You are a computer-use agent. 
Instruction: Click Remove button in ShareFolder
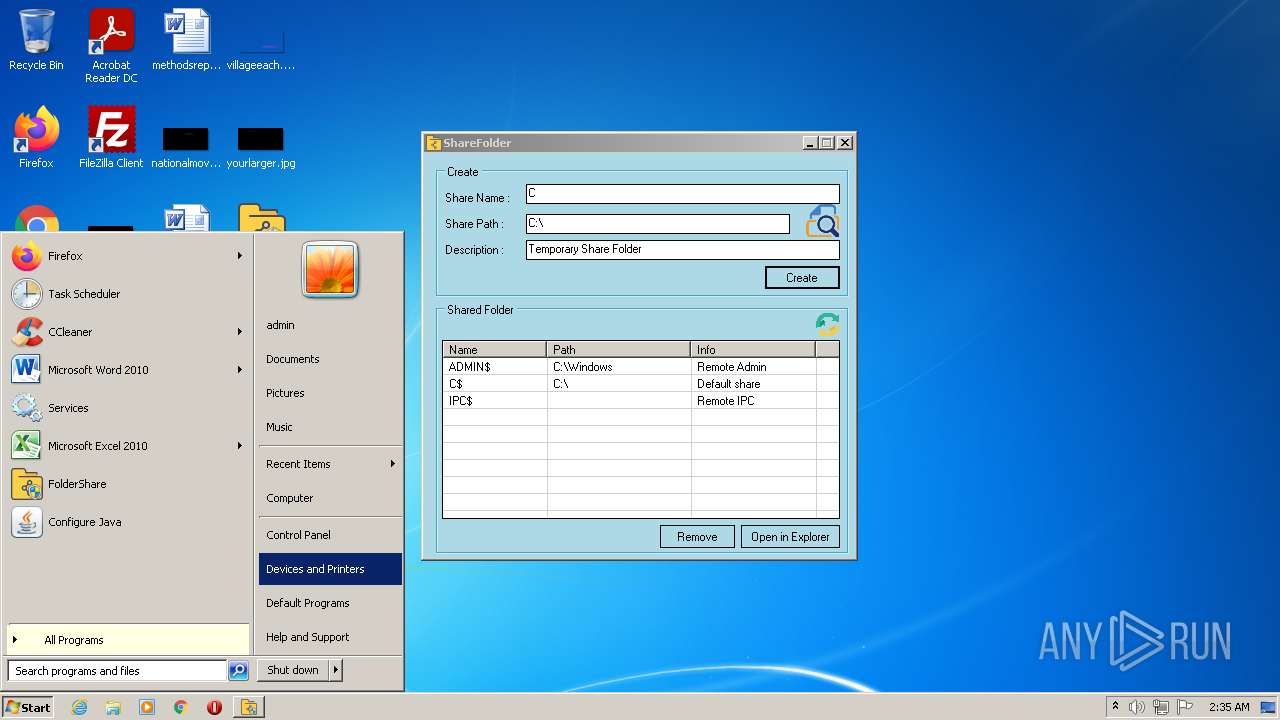click(x=697, y=537)
